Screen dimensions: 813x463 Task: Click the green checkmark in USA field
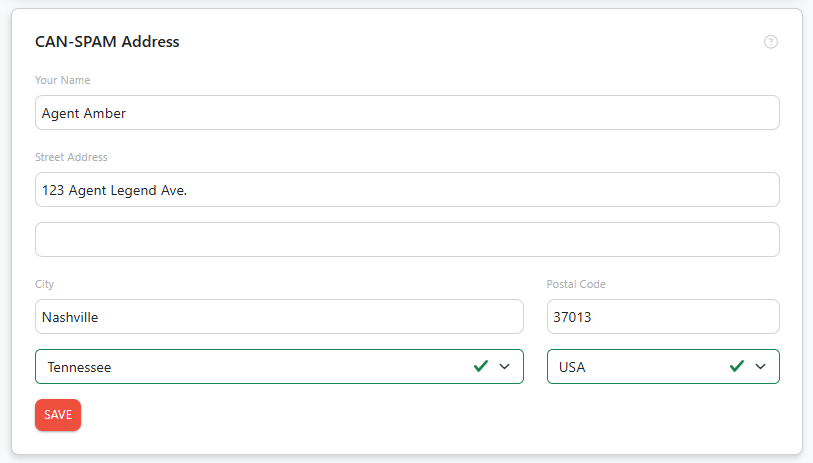pos(737,367)
